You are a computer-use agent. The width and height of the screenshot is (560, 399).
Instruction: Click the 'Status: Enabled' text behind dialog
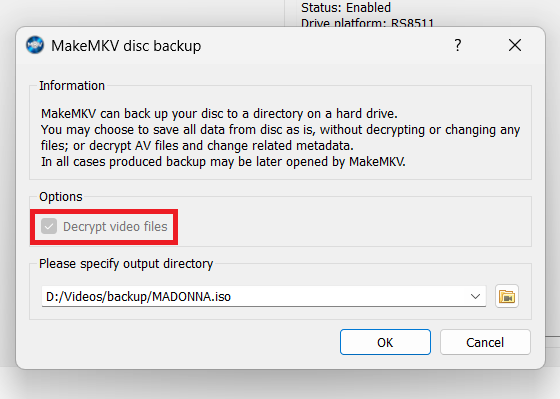coord(346,7)
